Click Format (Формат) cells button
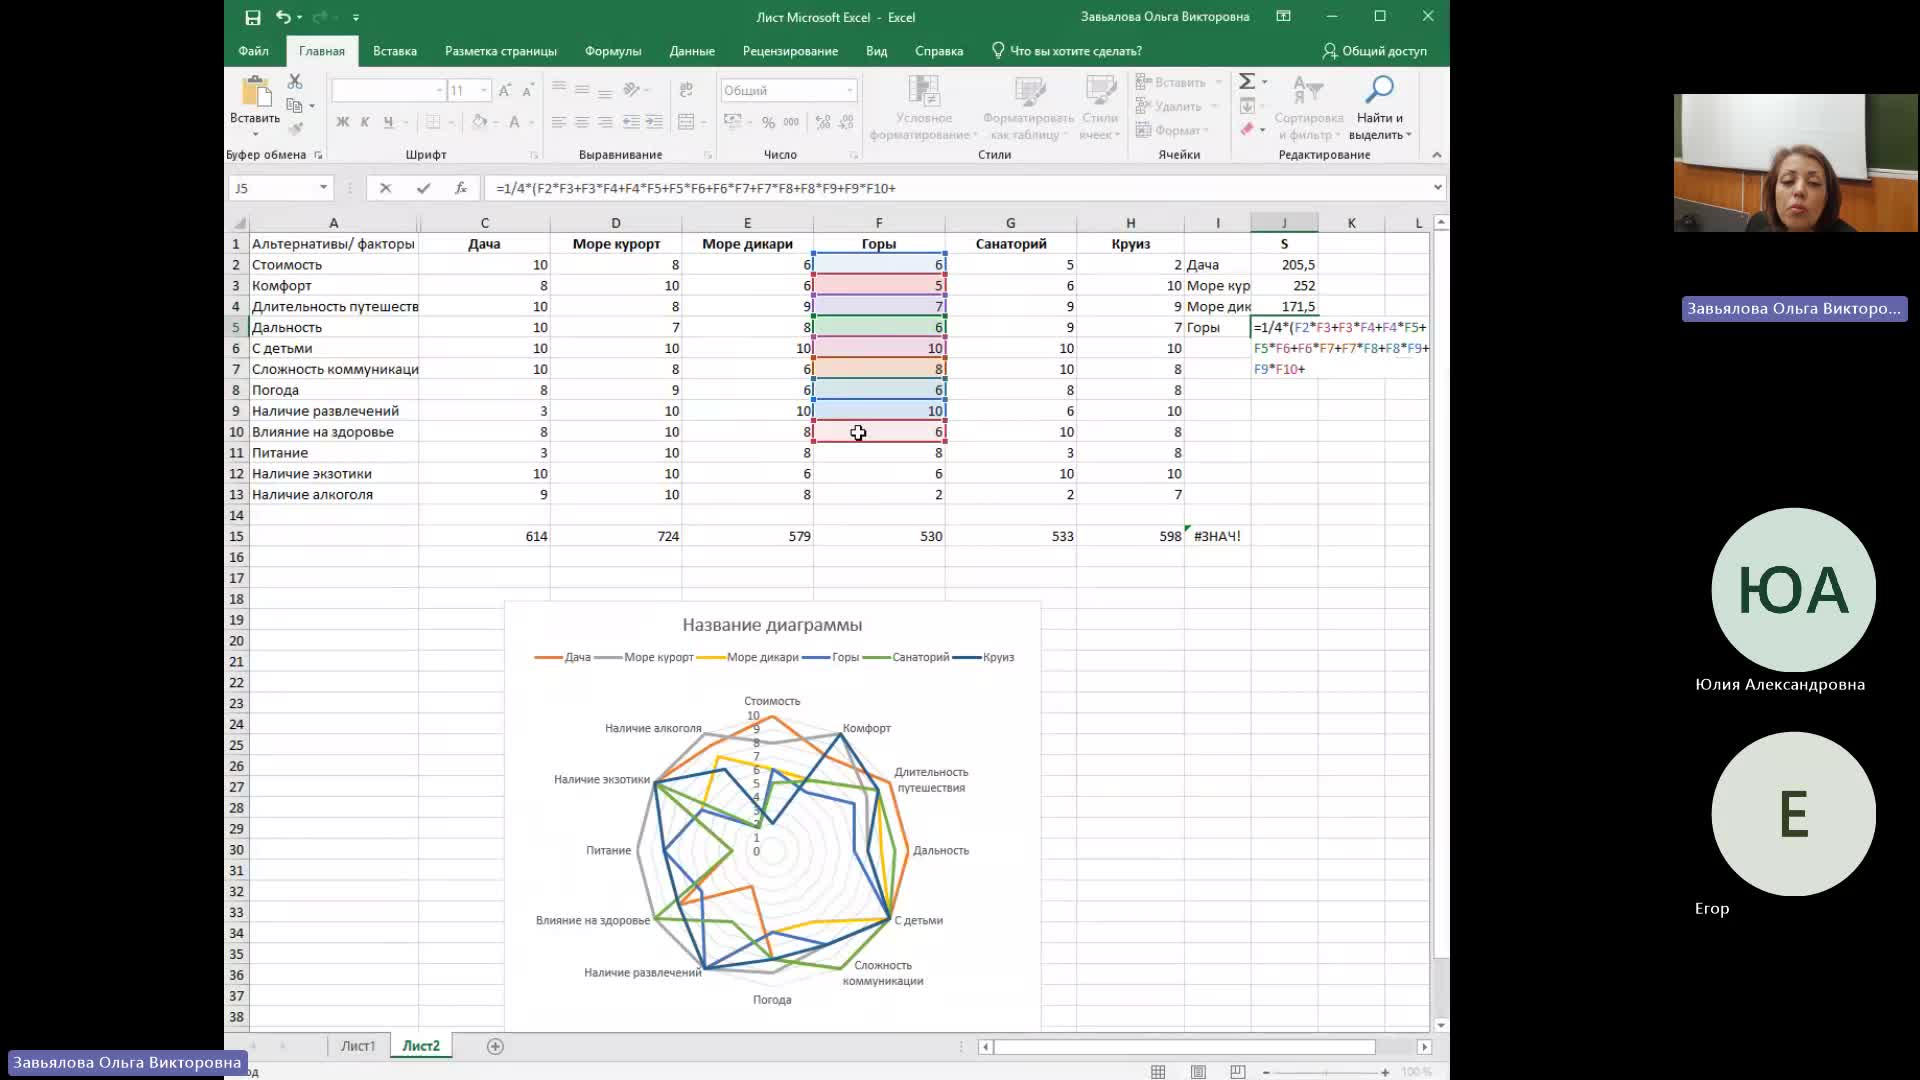 click(1172, 130)
